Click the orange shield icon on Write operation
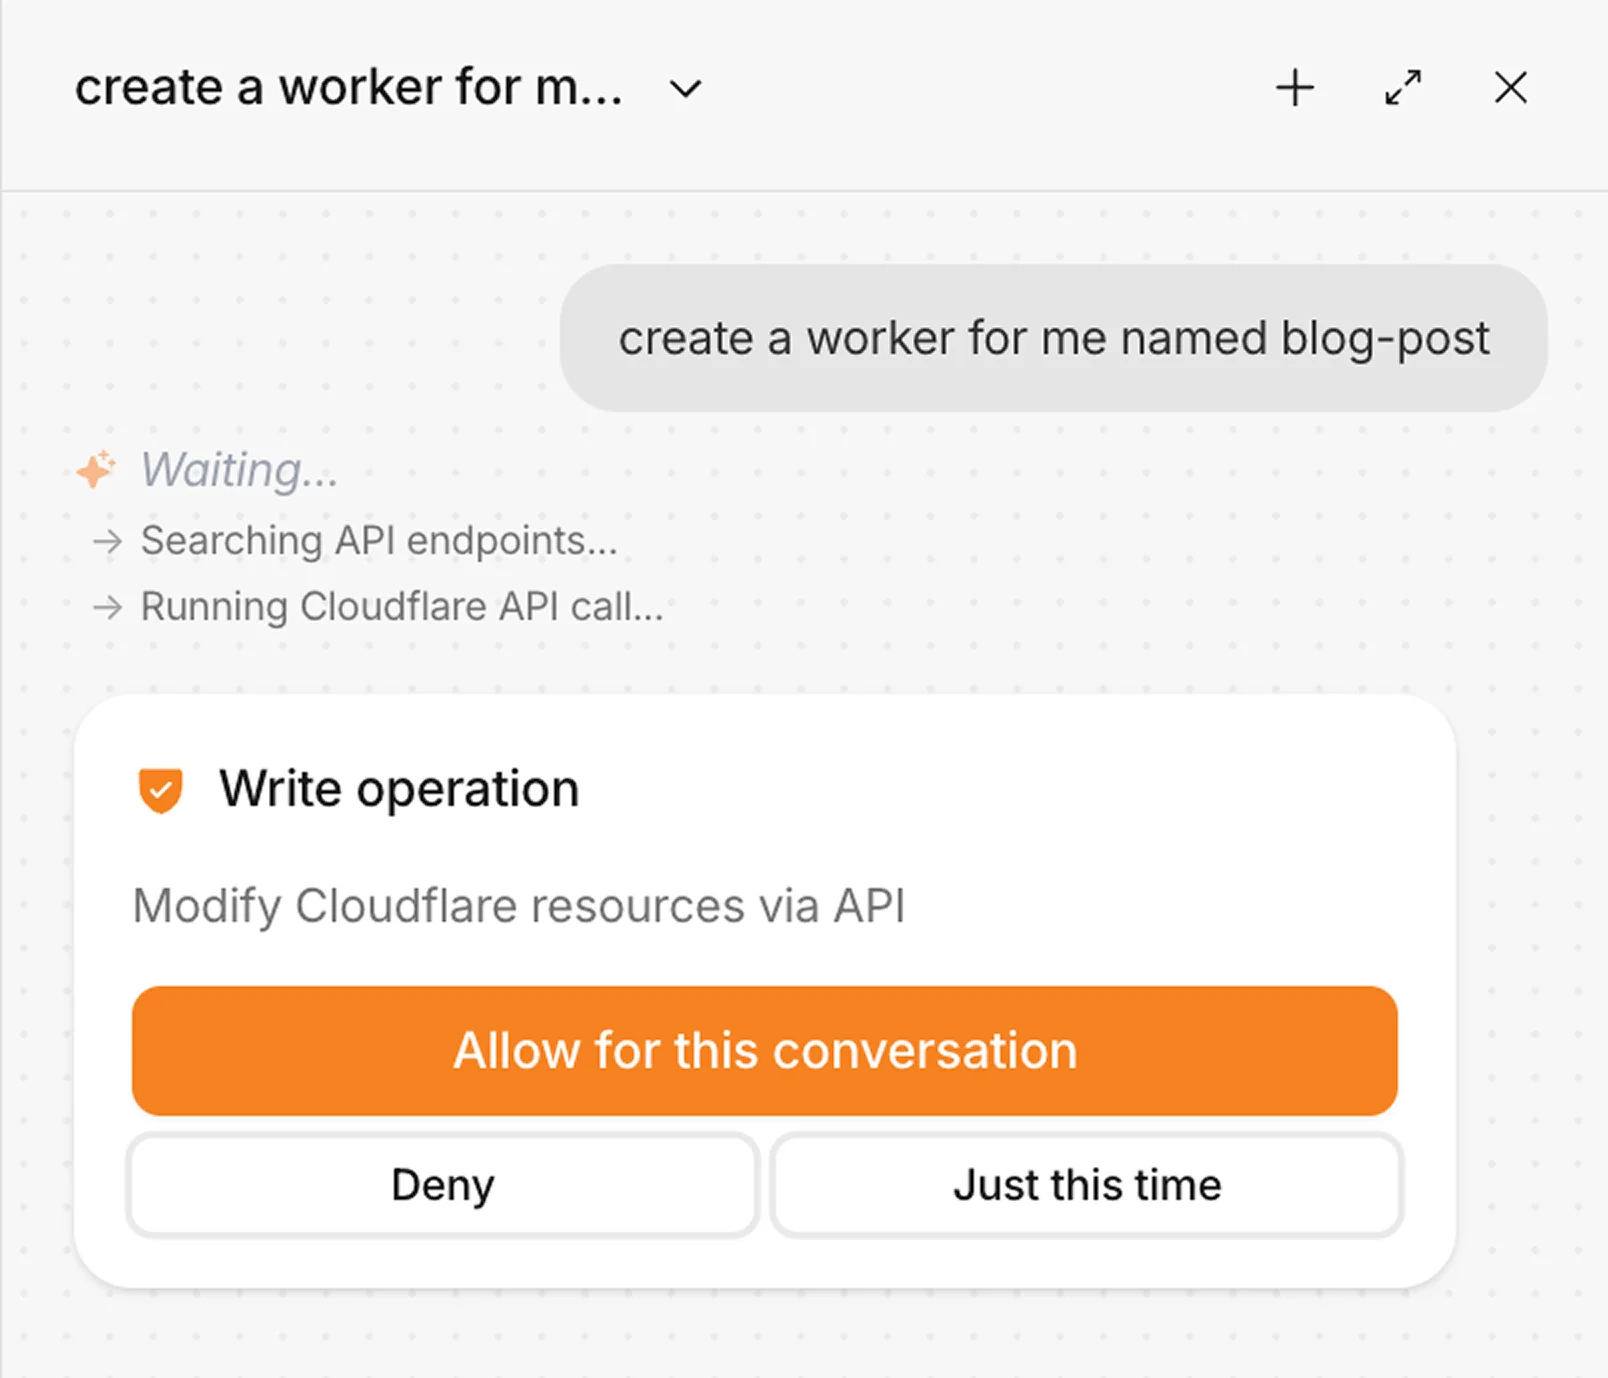 click(x=161, y=789)
